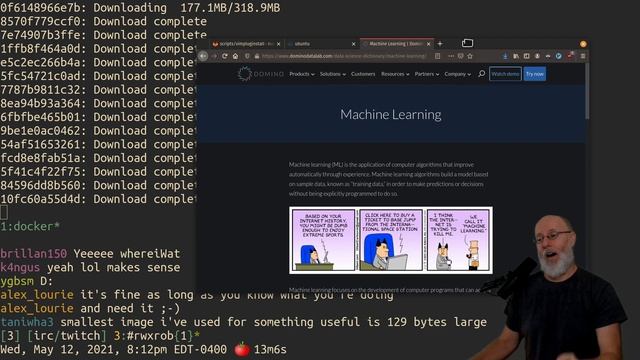Click the window-stack icon above Firefox
The width and height of the screenshot is (640, 360).
click(x=467, y=43)
